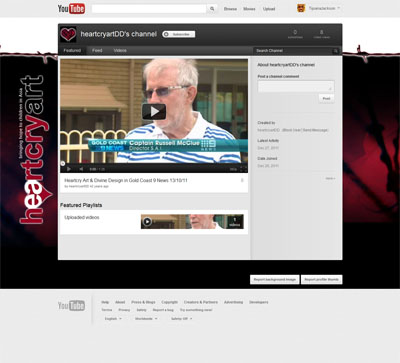The image size is (400, 363).
Task: Open Upload in the top navigation
Action: [269, 9]
